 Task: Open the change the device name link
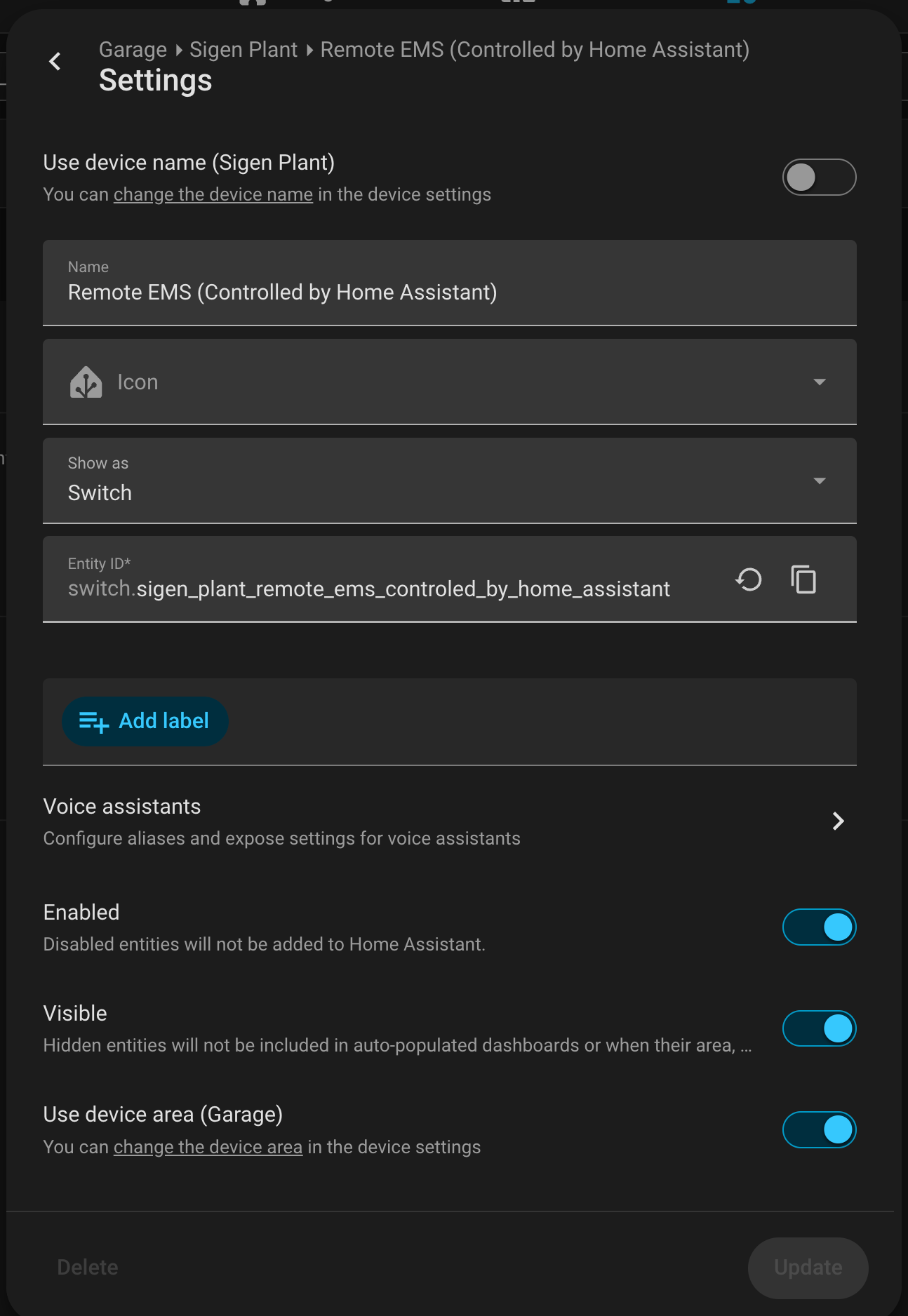(x=213, y=194)
